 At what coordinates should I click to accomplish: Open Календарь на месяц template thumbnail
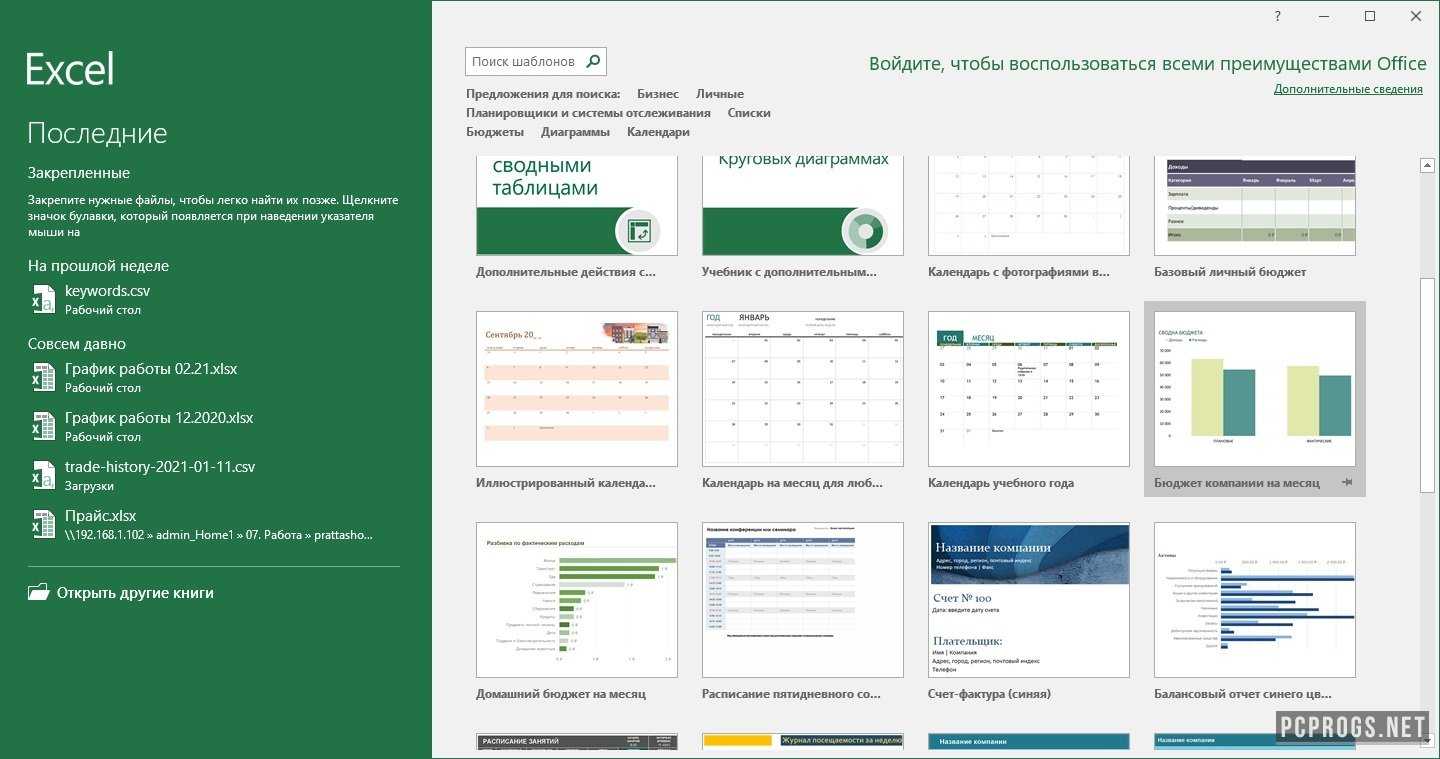pyautogui.click(x=803, y=389)
